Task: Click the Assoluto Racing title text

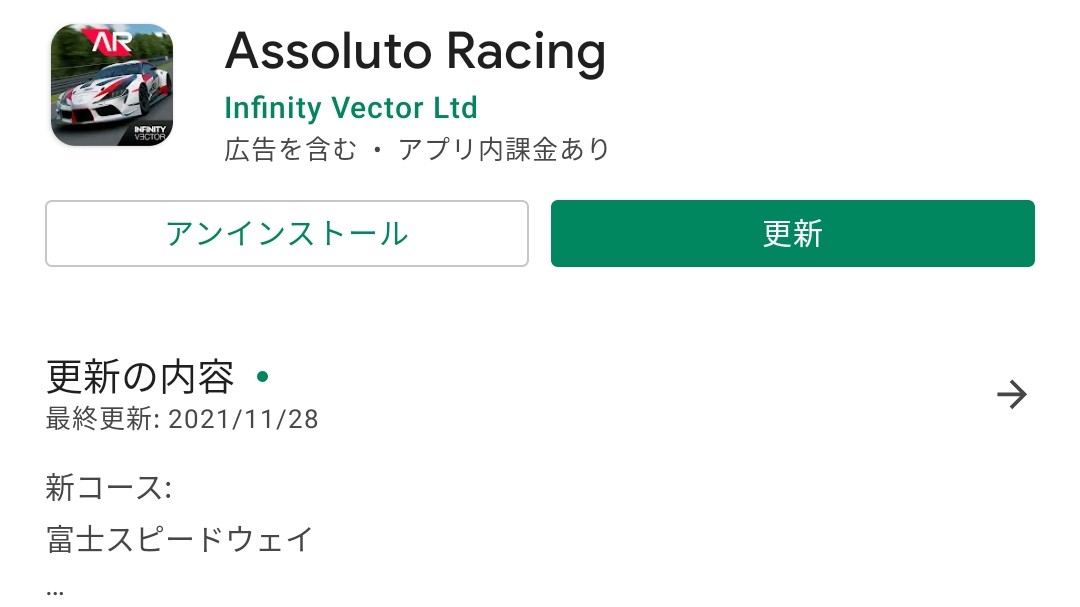Action: click(415, 52)
